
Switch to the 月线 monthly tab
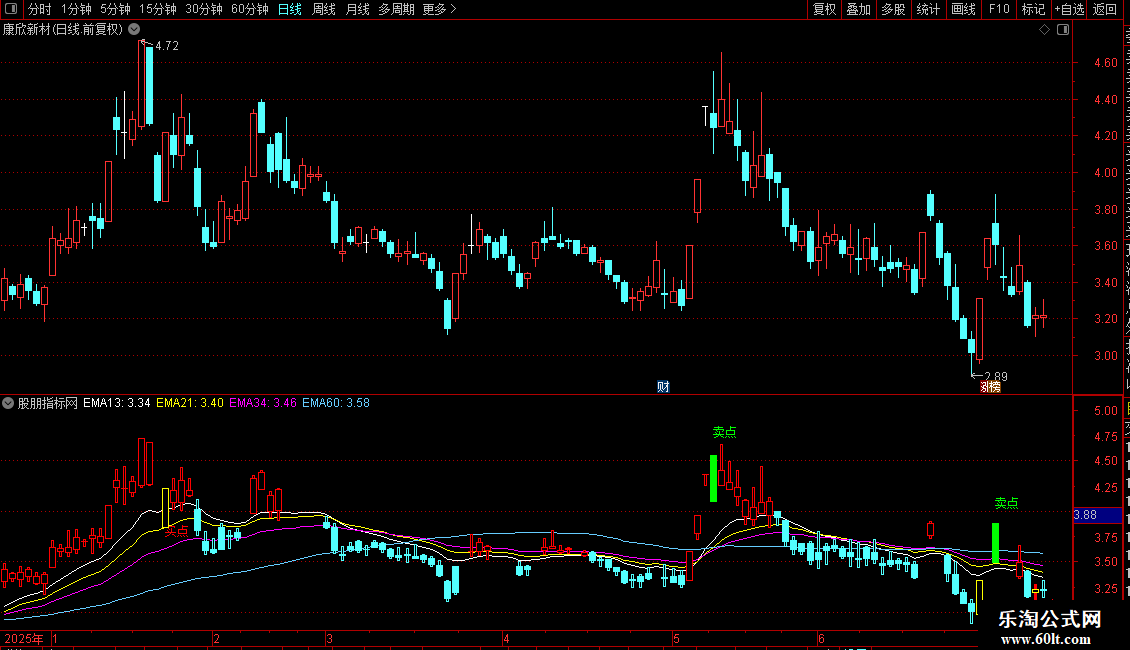(357, 9)
